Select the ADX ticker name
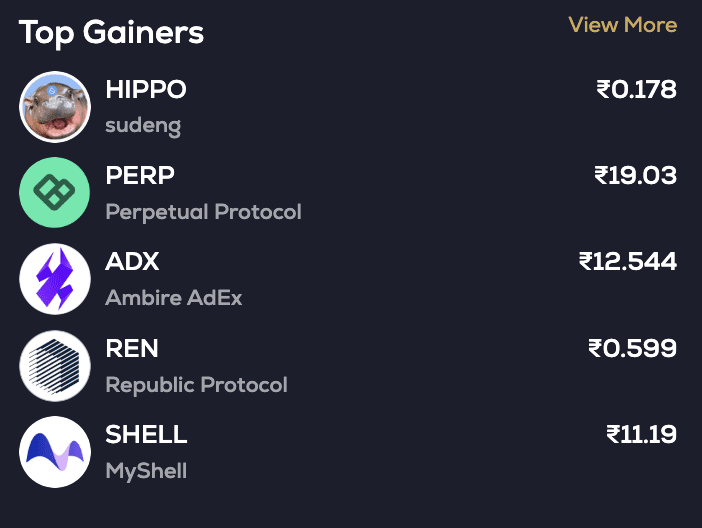The image size is (702, 528). (x=132, y=262)
